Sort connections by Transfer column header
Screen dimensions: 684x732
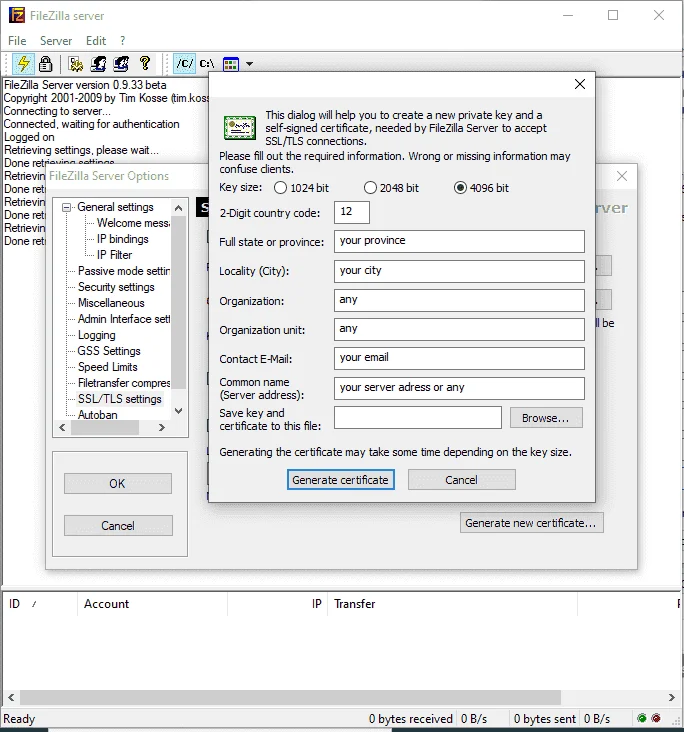452,604
